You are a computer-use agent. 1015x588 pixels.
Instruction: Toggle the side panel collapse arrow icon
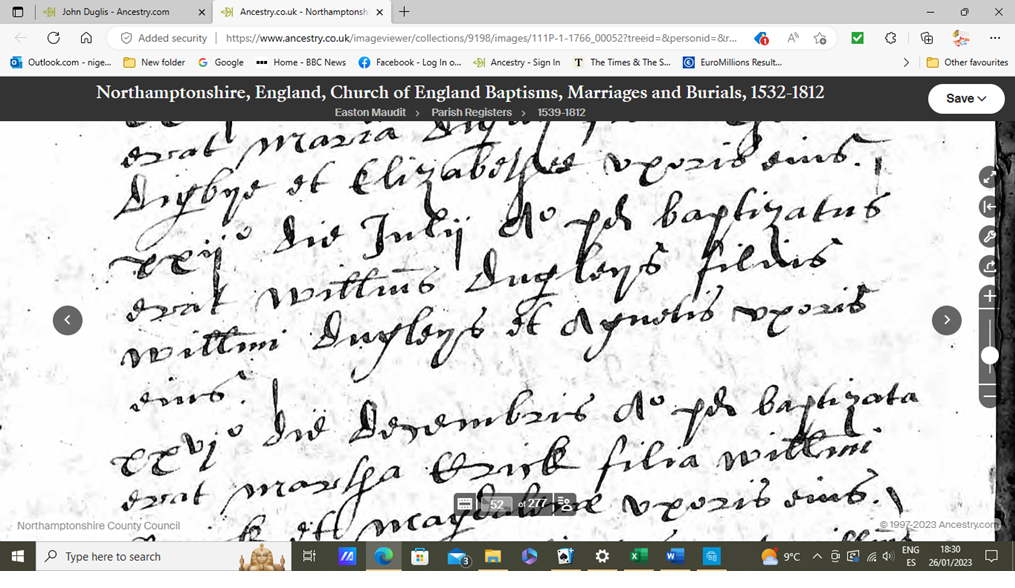(x=989, y=207)
